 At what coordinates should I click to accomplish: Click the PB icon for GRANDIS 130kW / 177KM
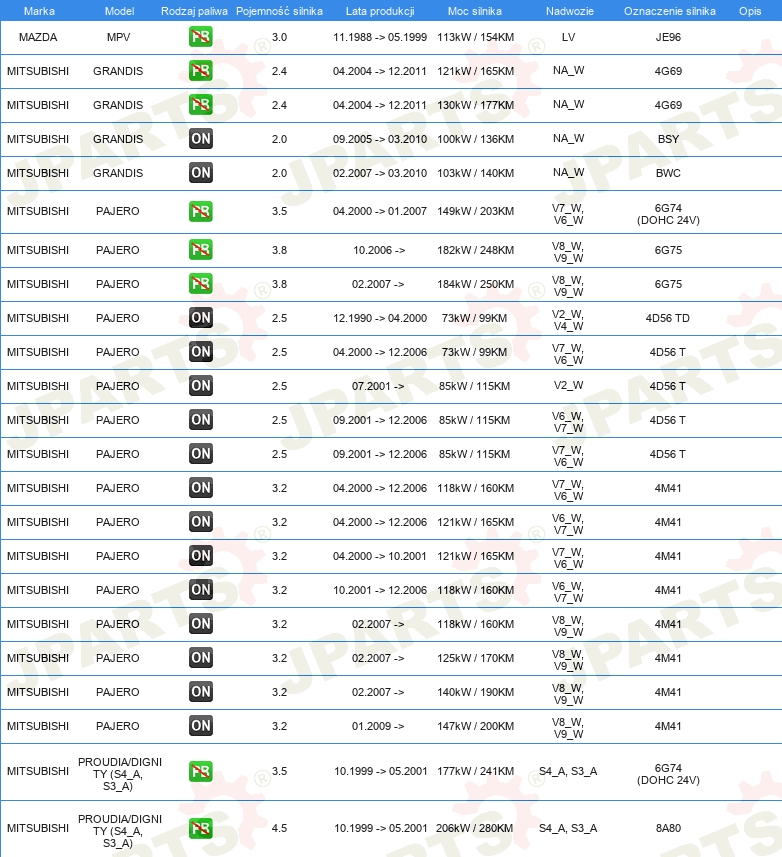(x=201, y=105)
